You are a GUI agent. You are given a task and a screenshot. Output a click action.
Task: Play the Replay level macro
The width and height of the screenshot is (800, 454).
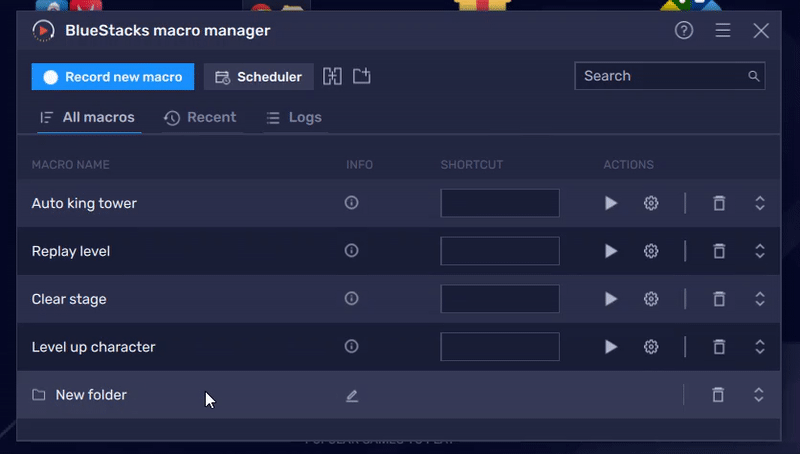611,251
